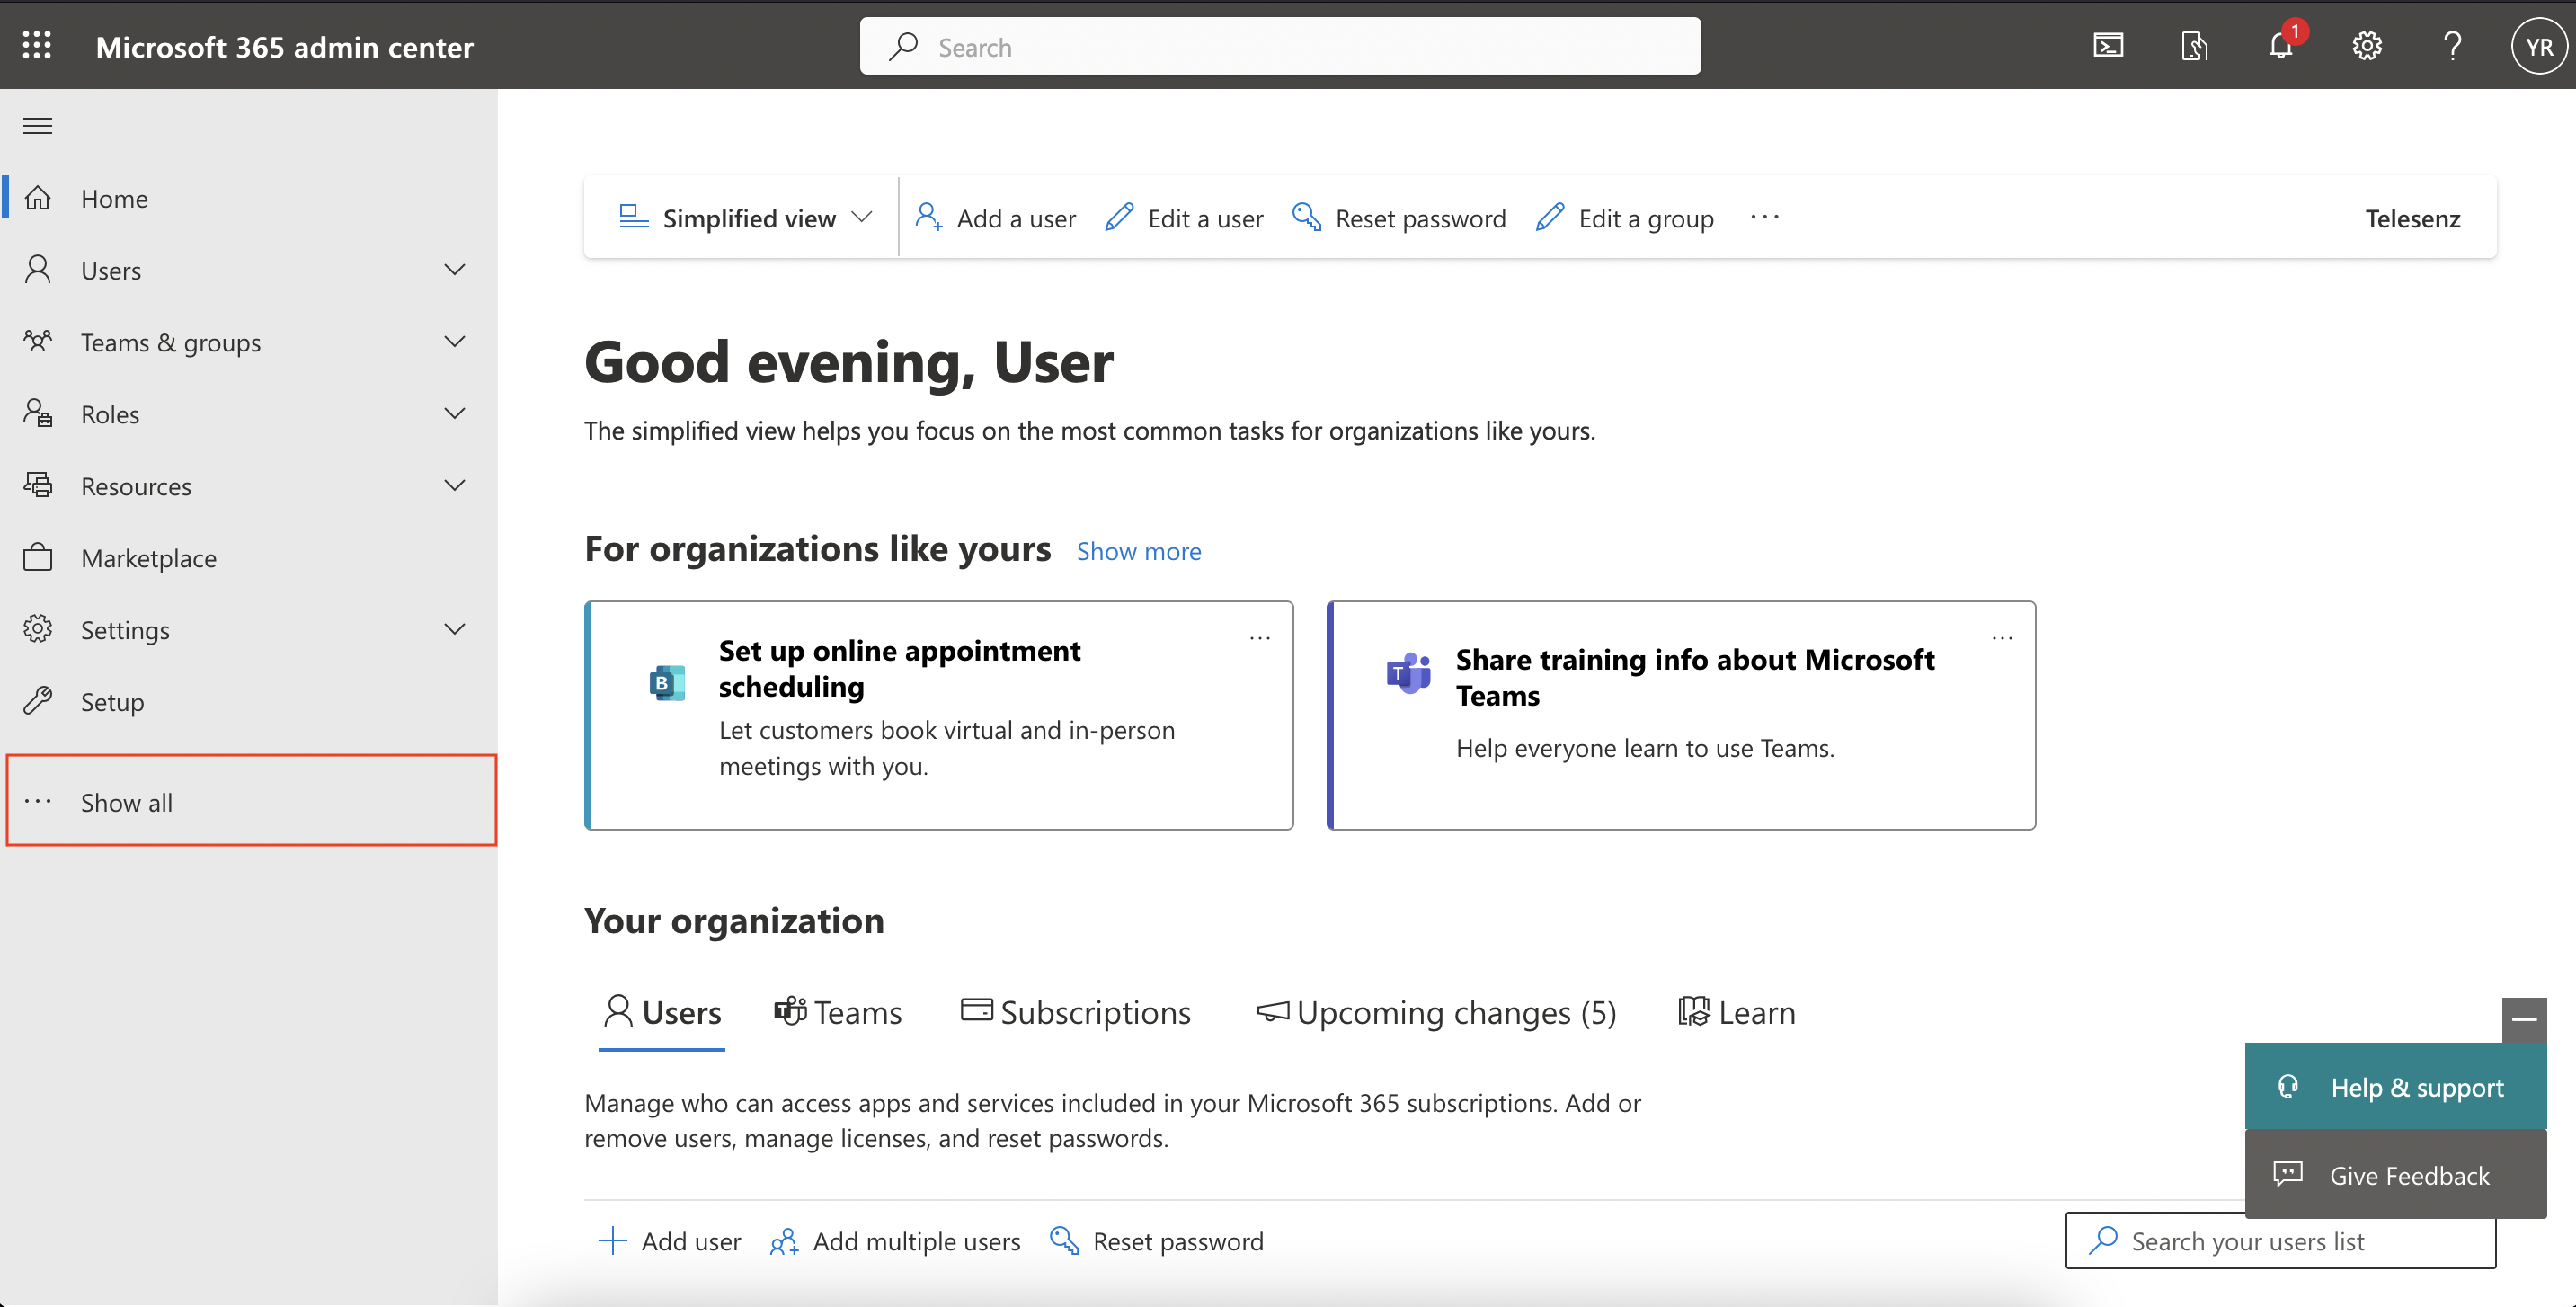Click the Add user button
The height and width of the screenshot is (1307, 2576).
coord(671,1239)
